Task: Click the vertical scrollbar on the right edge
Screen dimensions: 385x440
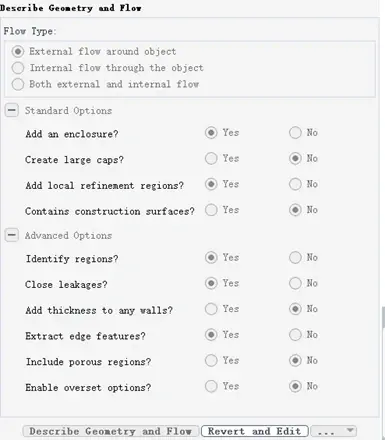Action: 383,317
